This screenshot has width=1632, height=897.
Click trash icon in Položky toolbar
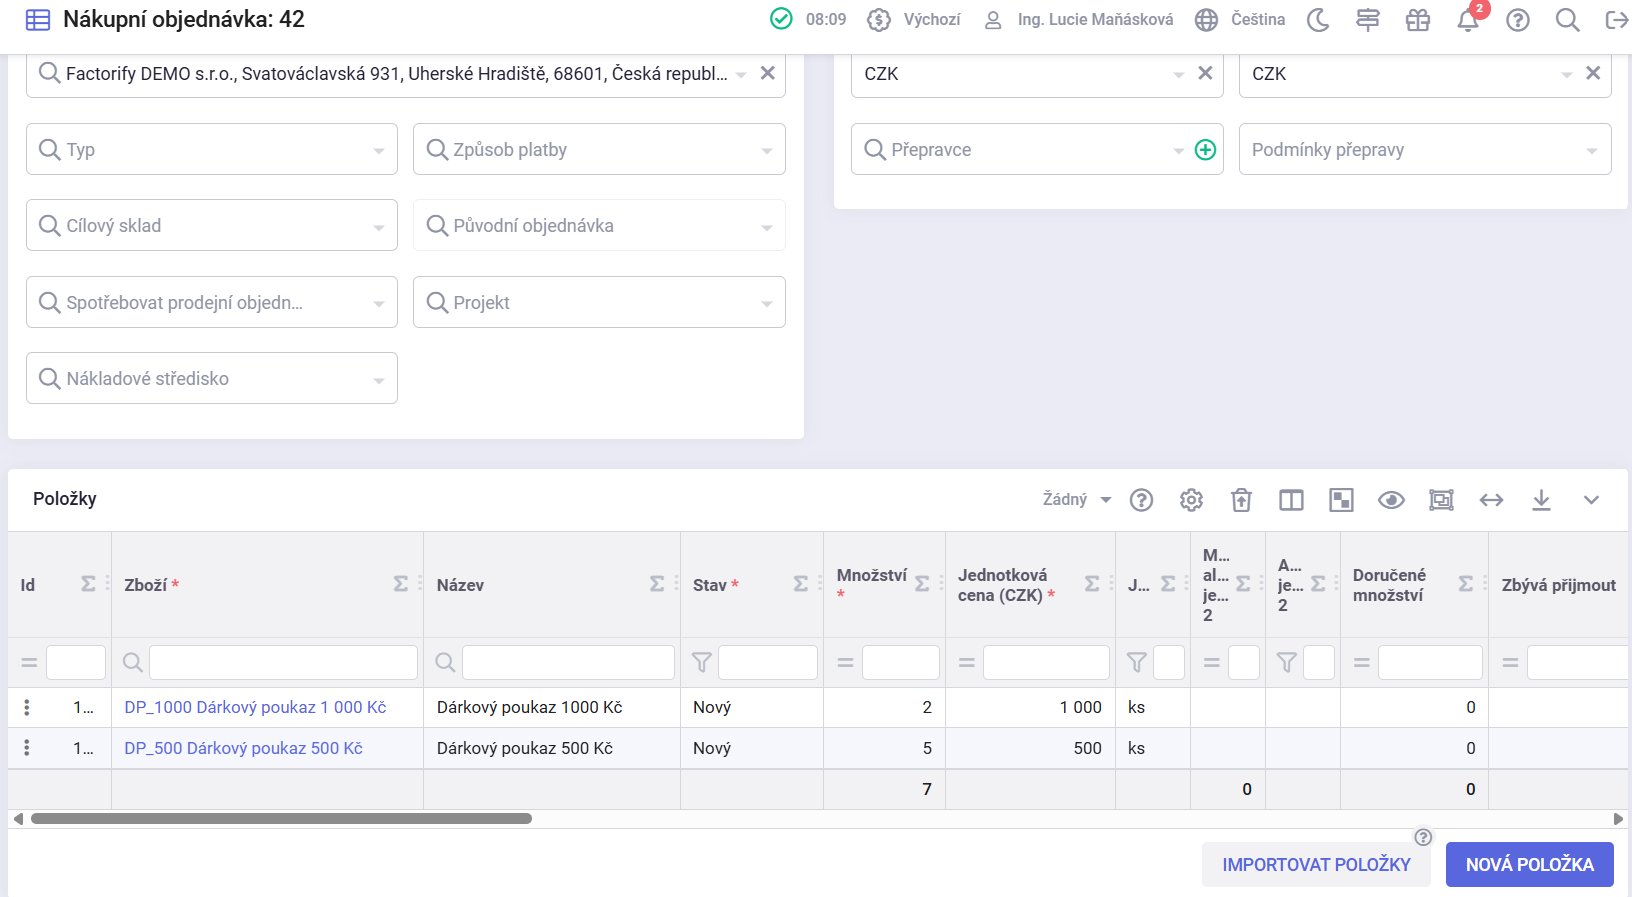(x=1241, y=500)
